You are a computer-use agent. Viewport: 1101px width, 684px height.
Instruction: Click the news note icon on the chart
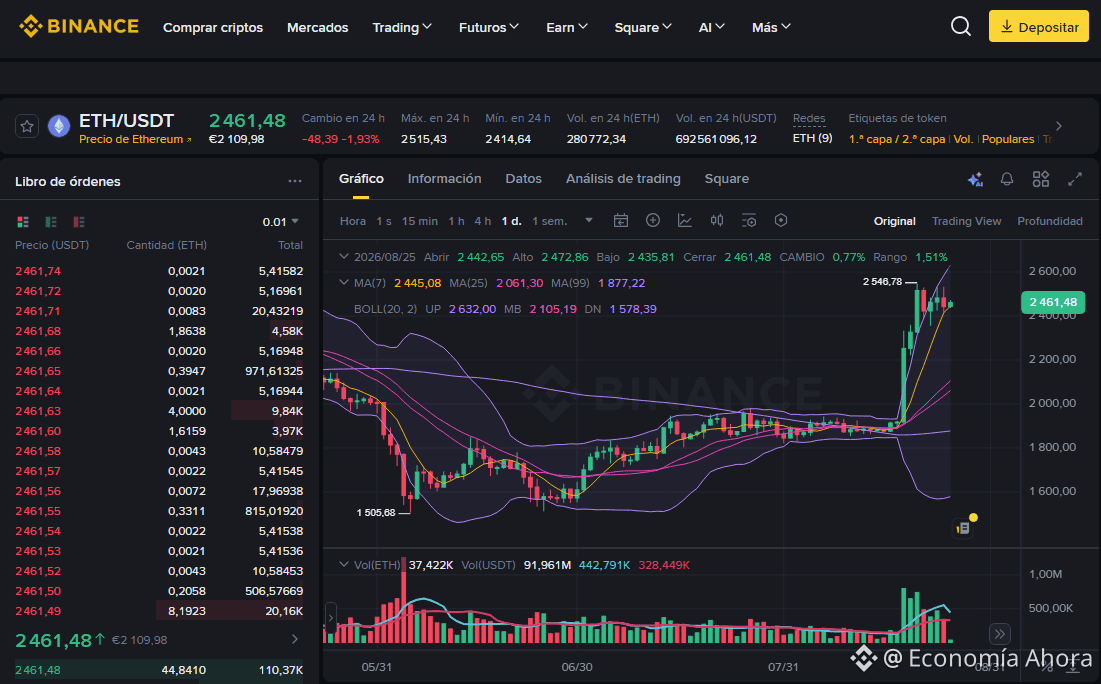click(x=963, y=527)
